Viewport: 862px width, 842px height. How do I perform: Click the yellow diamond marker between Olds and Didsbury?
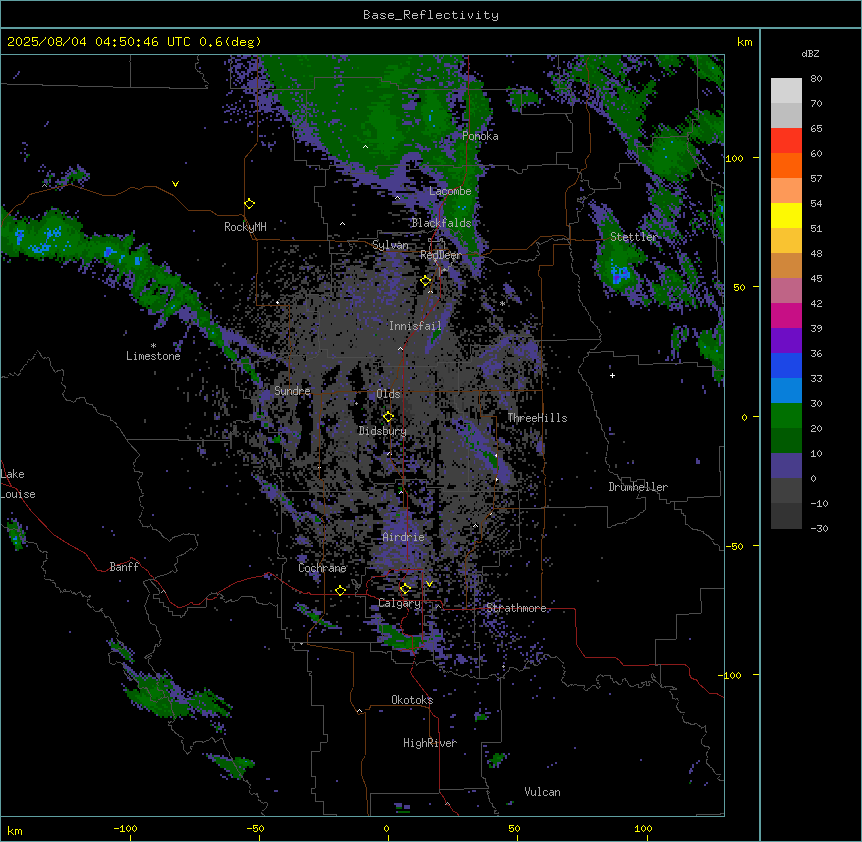point(388,417)
